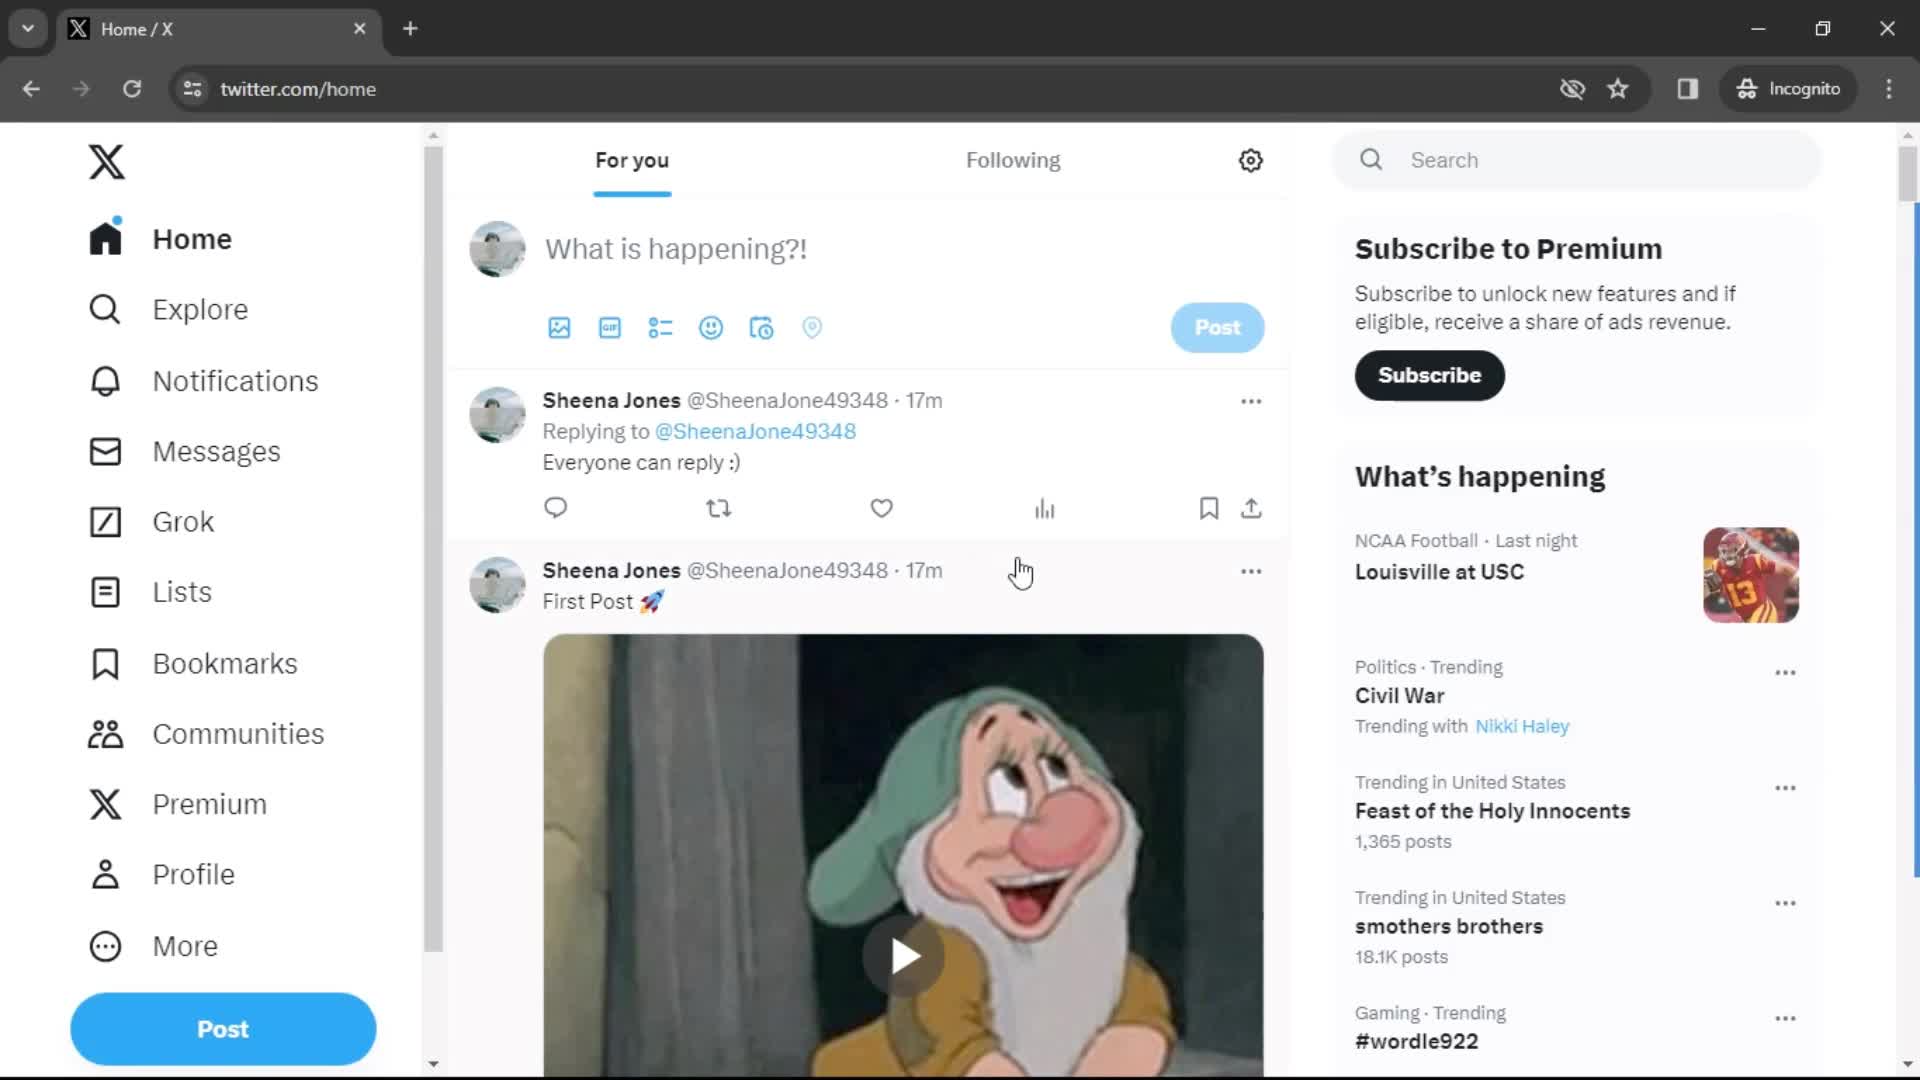This screenshot has width=1920, height=1080.
Task: Click the Subscribe button for Premium
Action: point(1428,375)
